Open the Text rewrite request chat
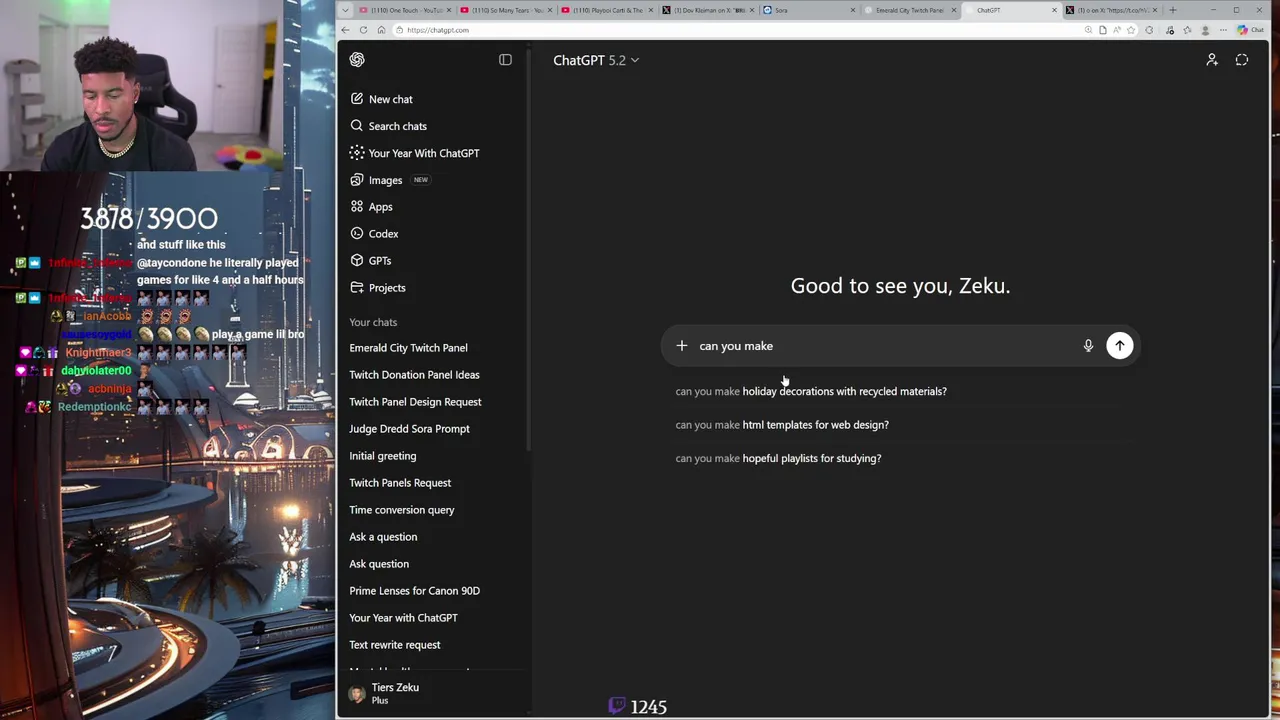This screenshot has width=1280, height=720. click(394, 645)
